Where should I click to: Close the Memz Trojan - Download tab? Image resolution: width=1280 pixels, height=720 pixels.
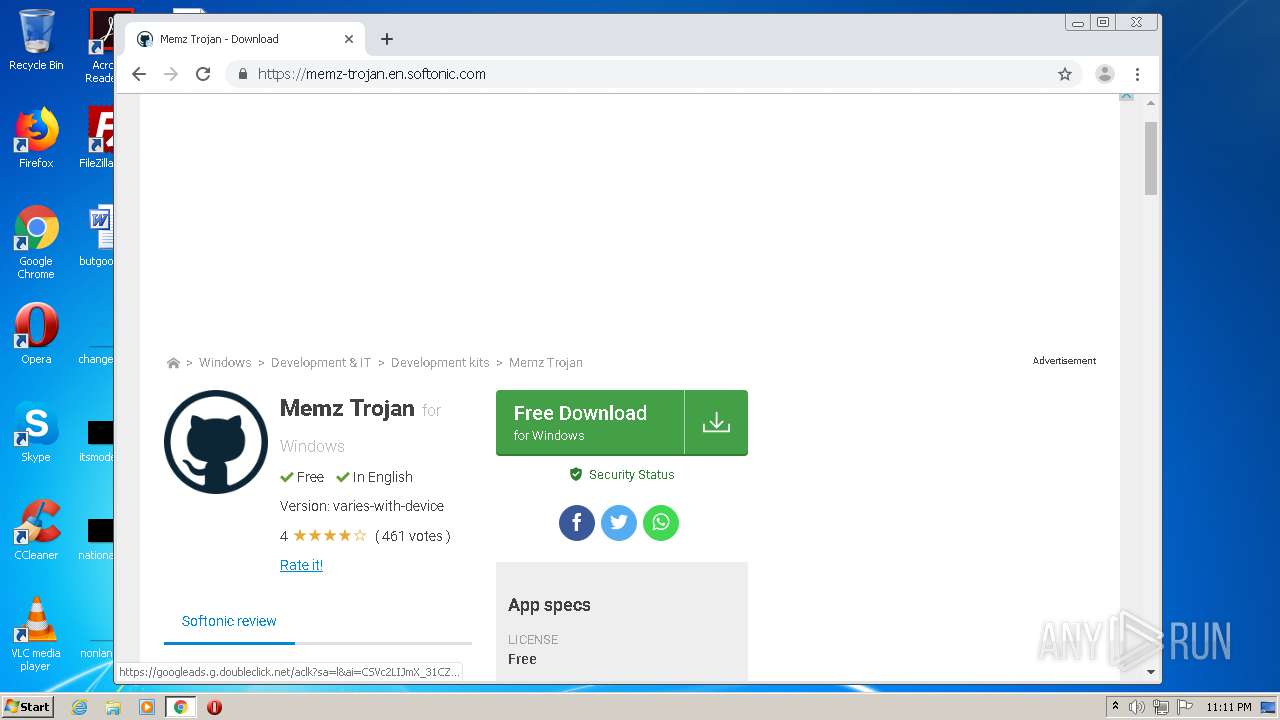(349, 39)
